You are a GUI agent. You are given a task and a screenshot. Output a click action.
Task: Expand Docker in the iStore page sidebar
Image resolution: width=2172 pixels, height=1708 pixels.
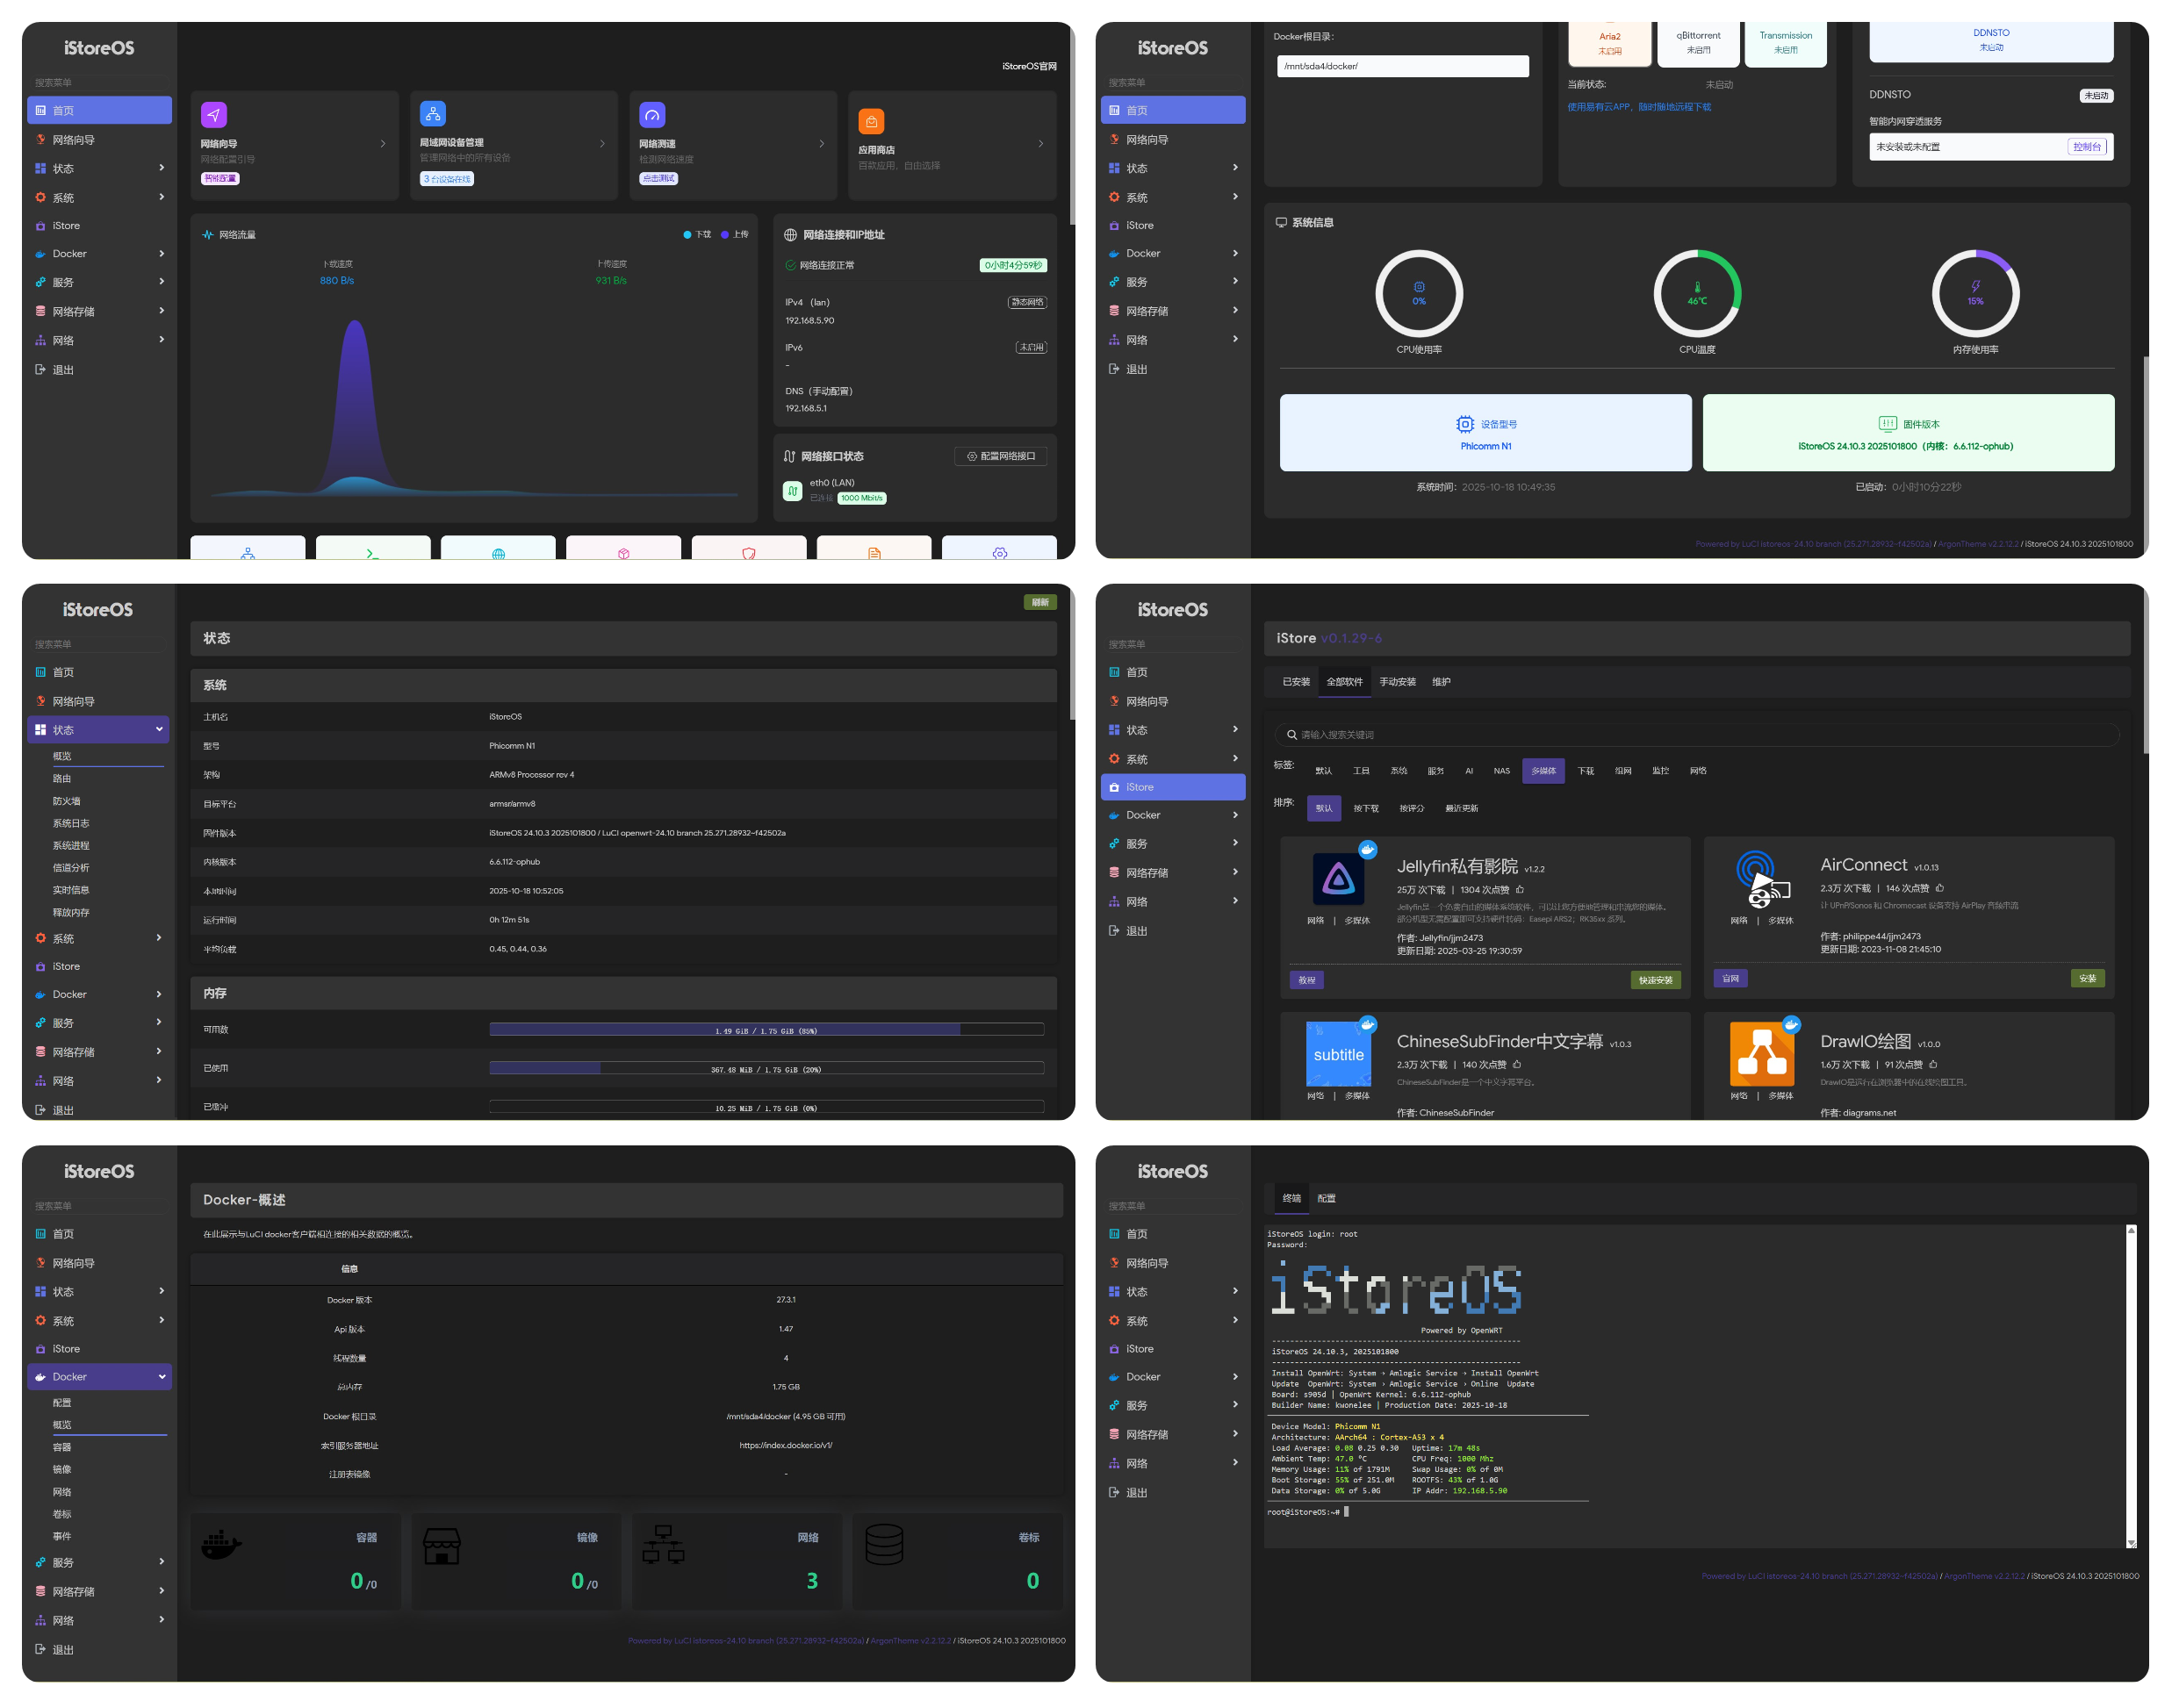(1173, 815)
